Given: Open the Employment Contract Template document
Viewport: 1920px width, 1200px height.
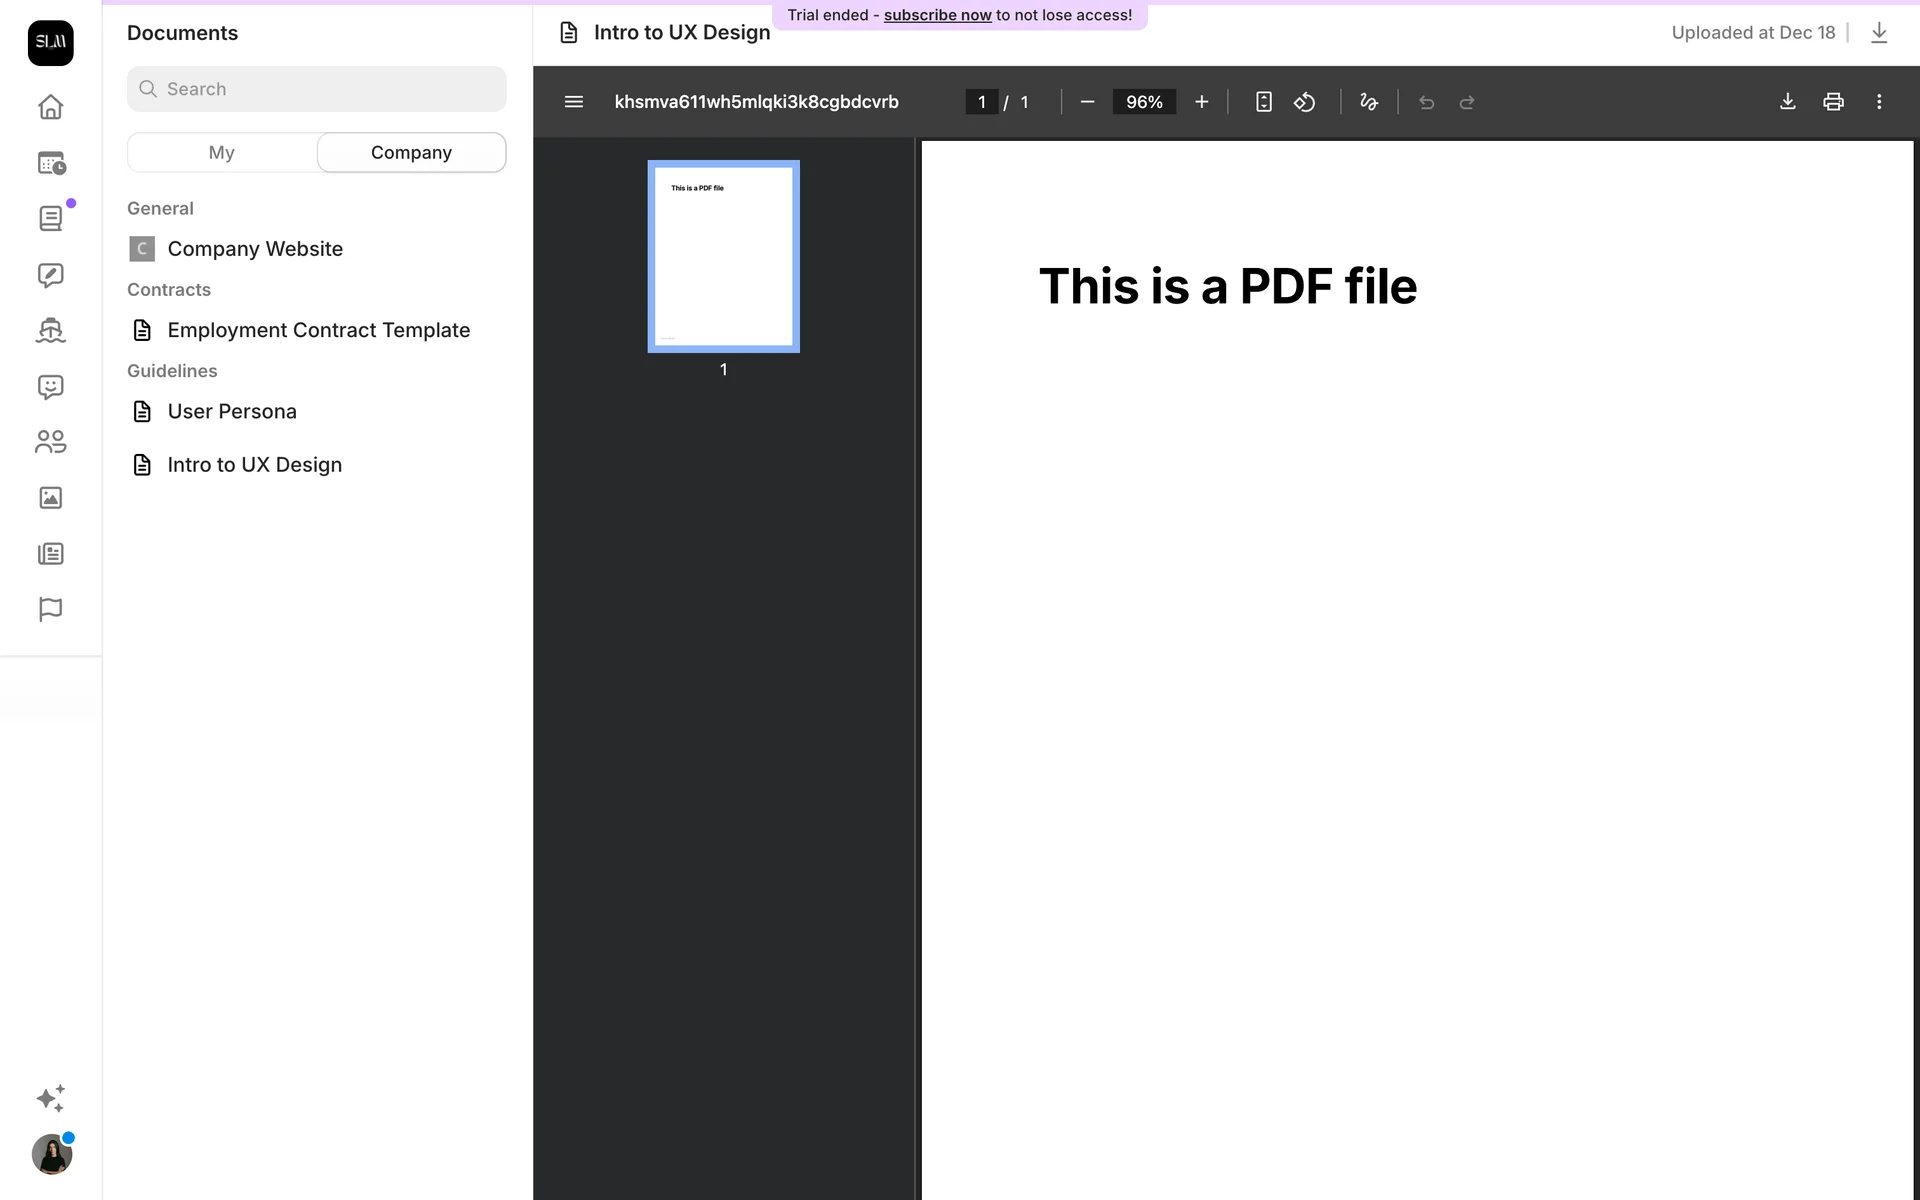Looking at the screenshot, I should 318,330.
